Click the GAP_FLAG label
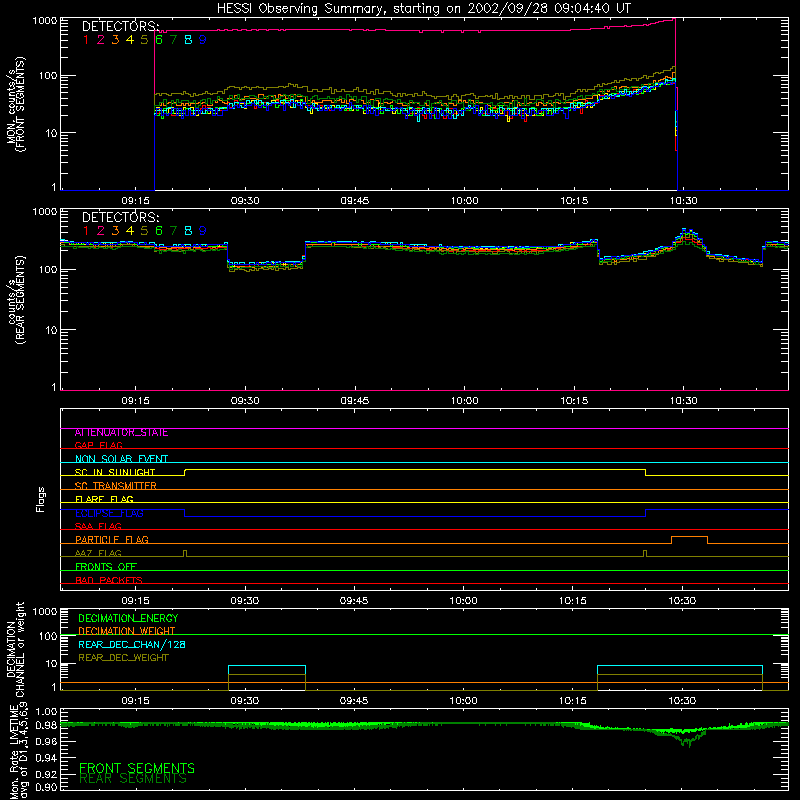 pos(98,446)
